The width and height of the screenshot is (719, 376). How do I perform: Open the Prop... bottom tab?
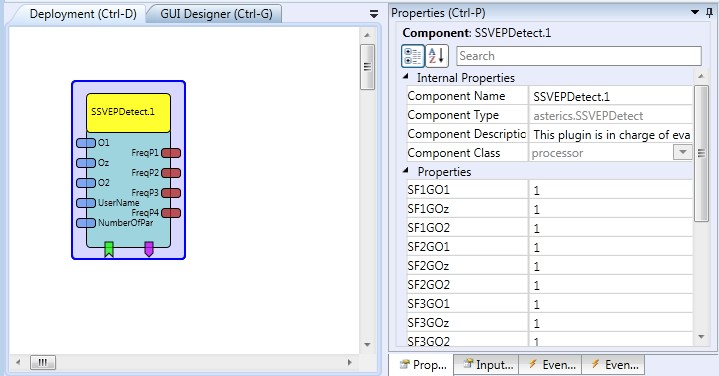tap(422, 365)
